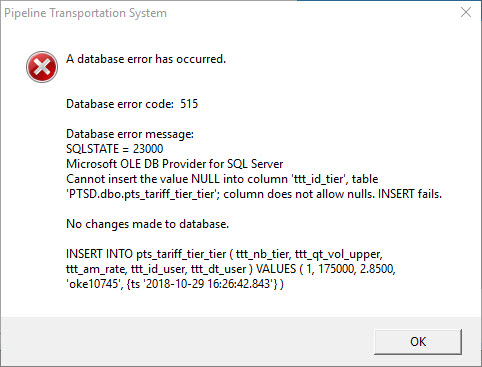Click the 'Database error message:' label
This screenshot has width=482, height=367.
130,134
